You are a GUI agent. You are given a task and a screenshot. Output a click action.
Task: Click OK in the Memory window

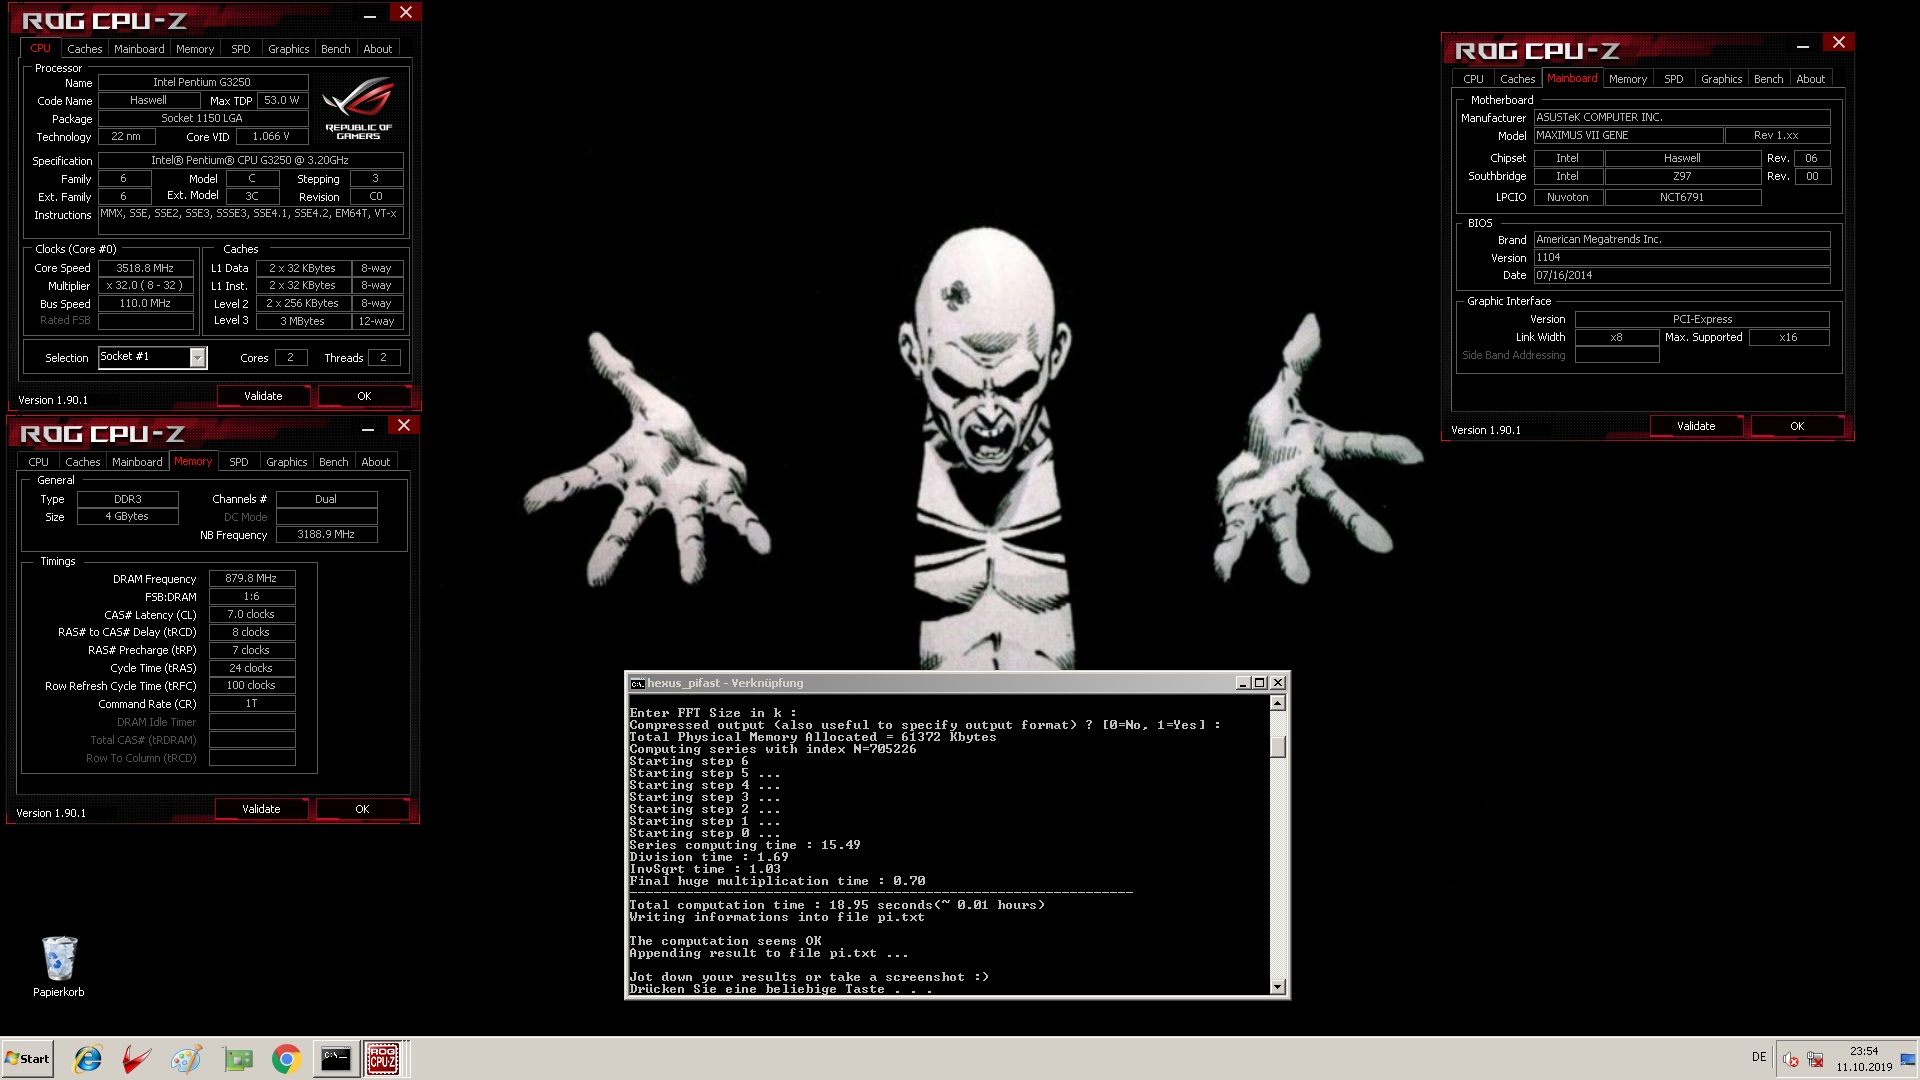click(362, 809)
